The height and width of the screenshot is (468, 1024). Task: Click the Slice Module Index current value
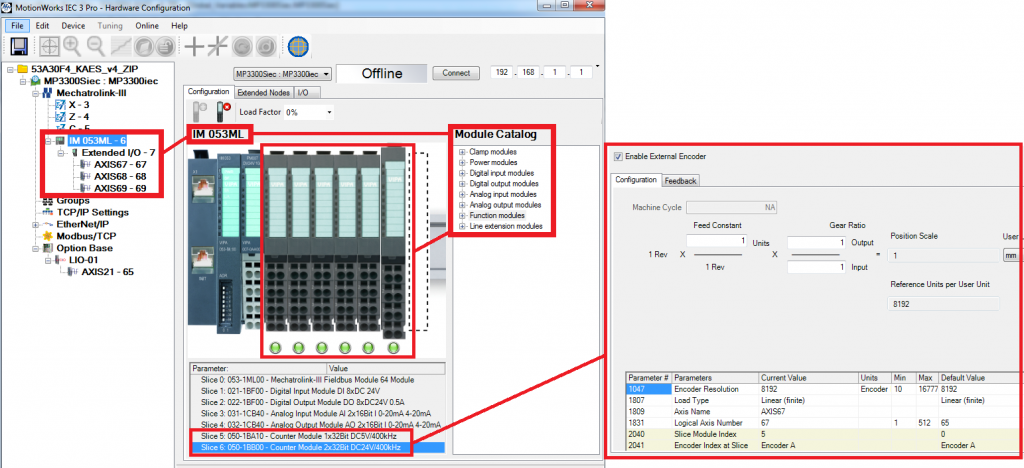point(808,434)
